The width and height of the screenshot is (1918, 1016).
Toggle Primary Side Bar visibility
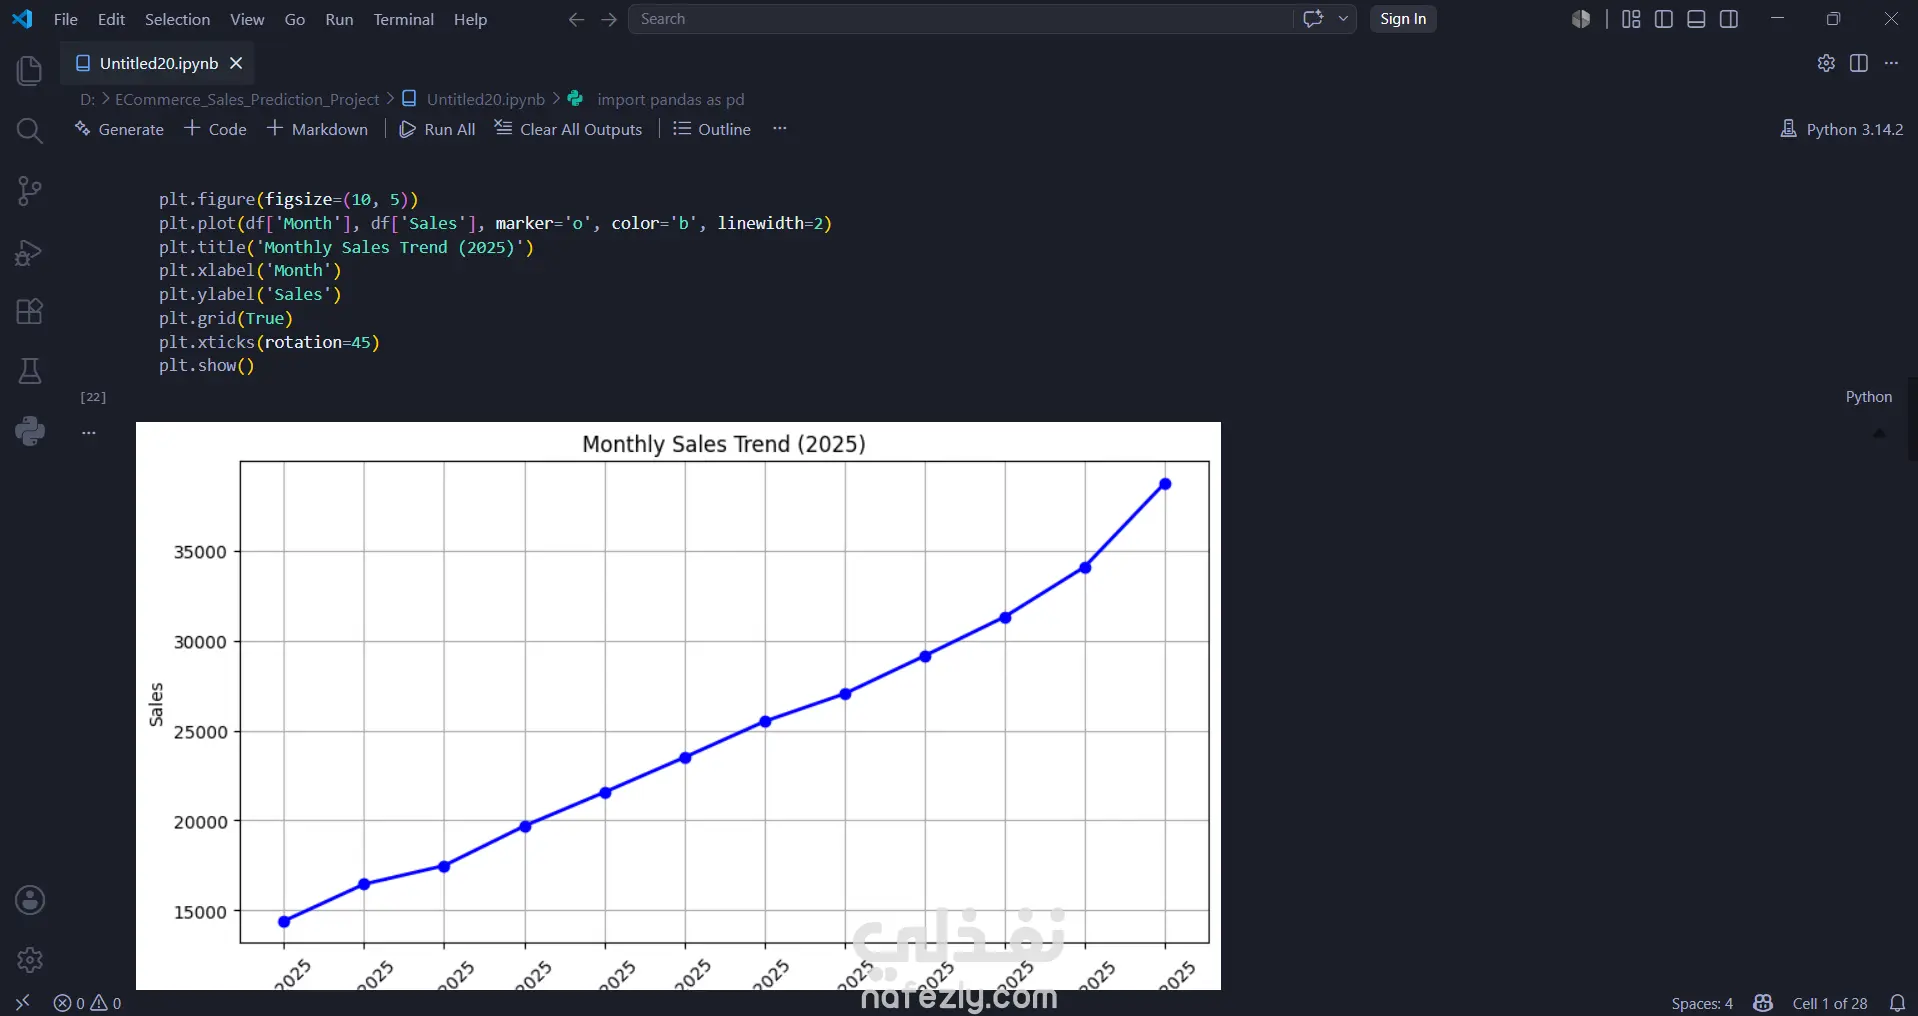coord(1664,19)
